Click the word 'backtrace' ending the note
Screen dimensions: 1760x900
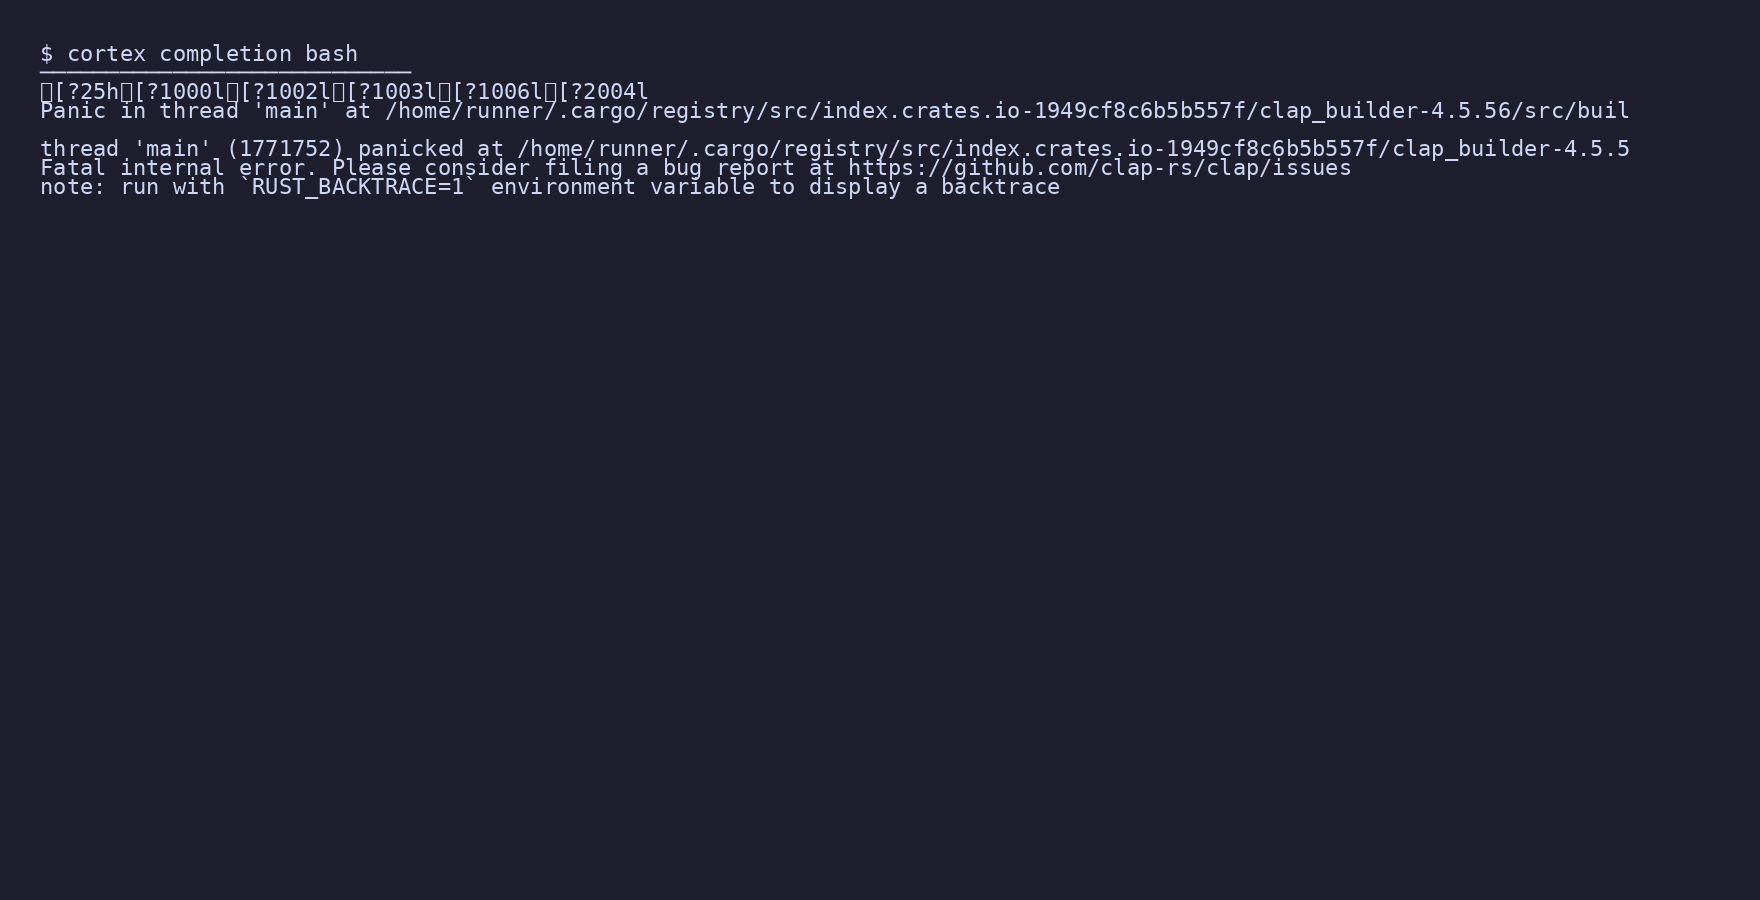coord(1000,187)
